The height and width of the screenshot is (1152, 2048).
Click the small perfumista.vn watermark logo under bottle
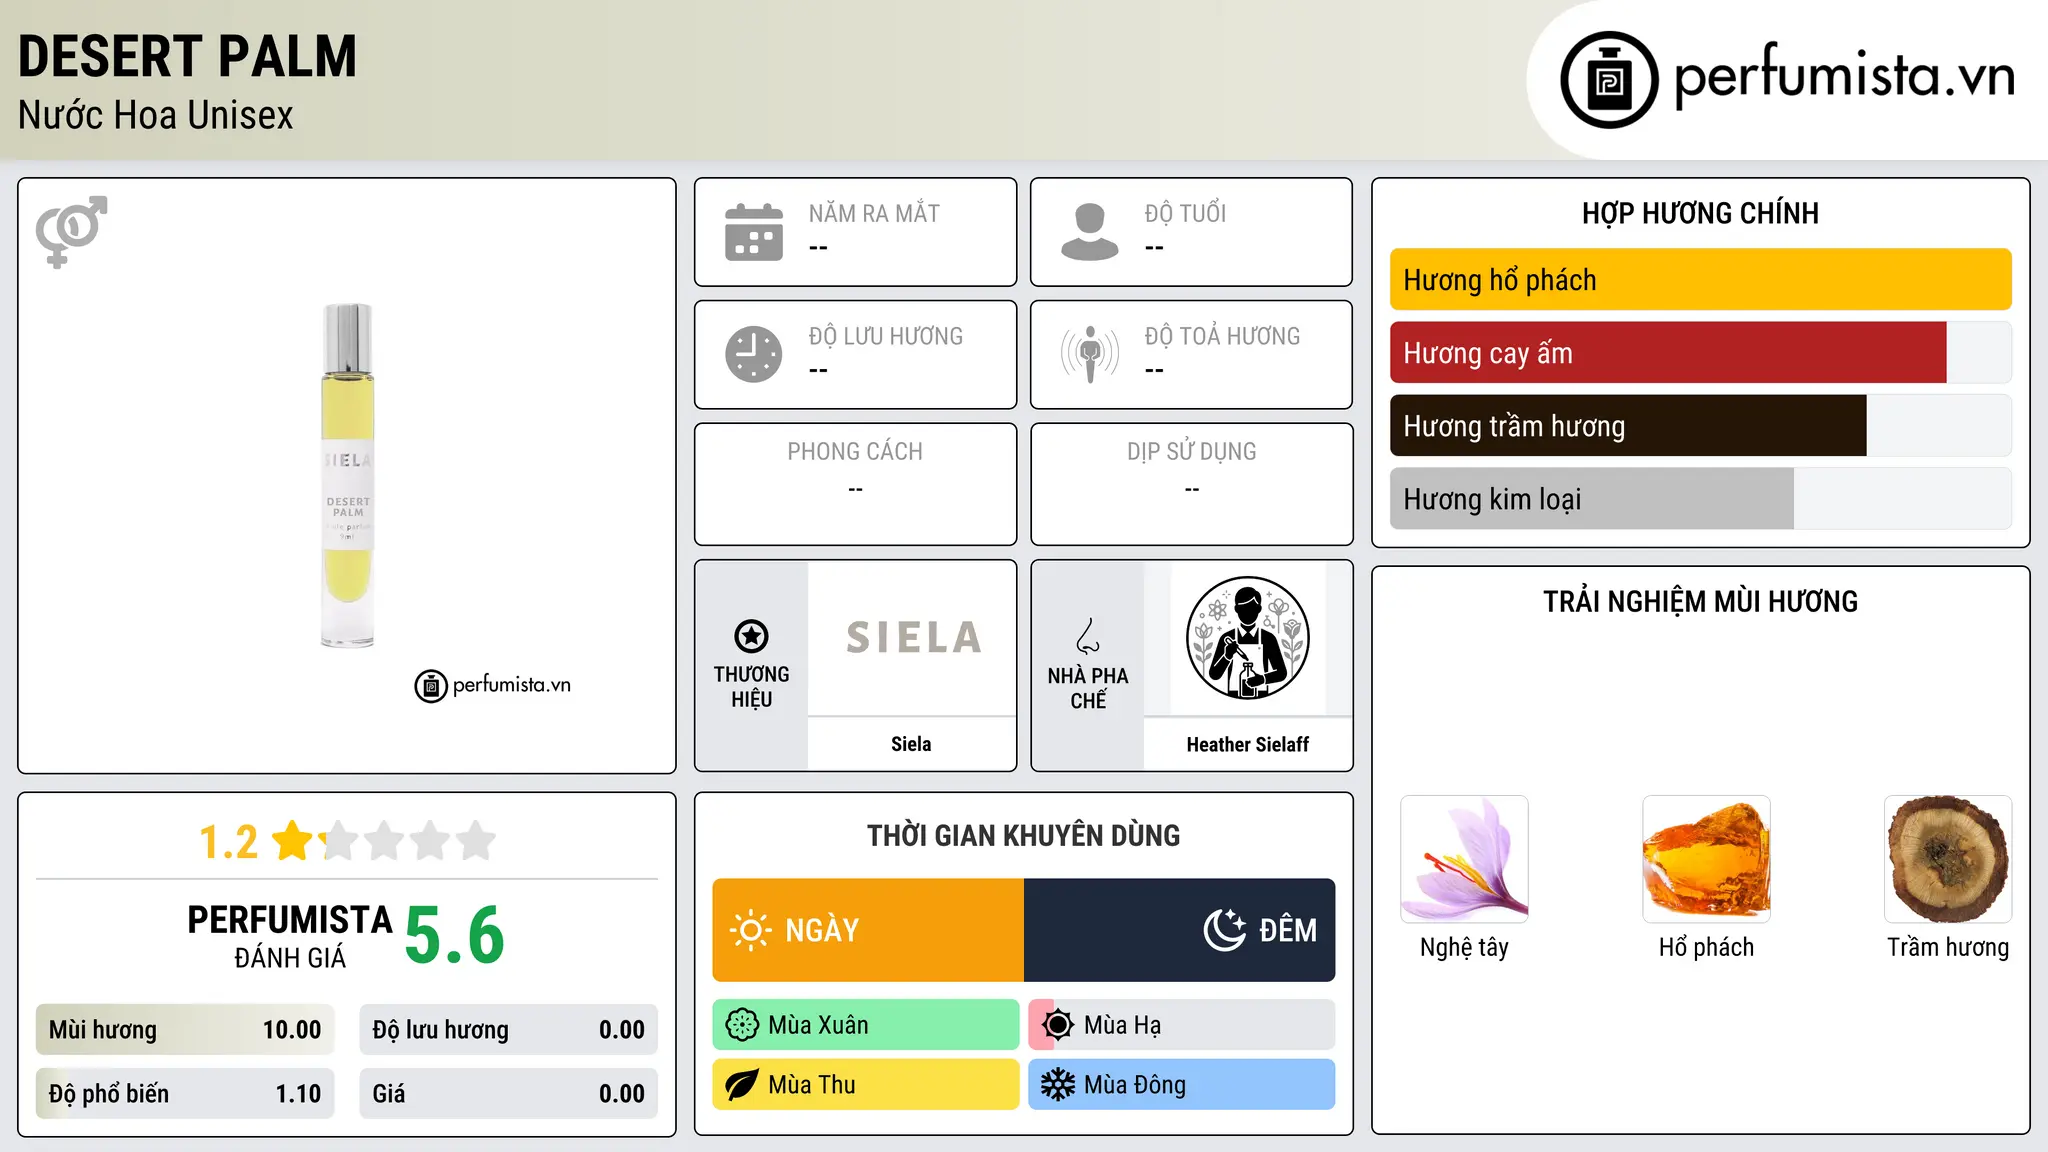492,686
